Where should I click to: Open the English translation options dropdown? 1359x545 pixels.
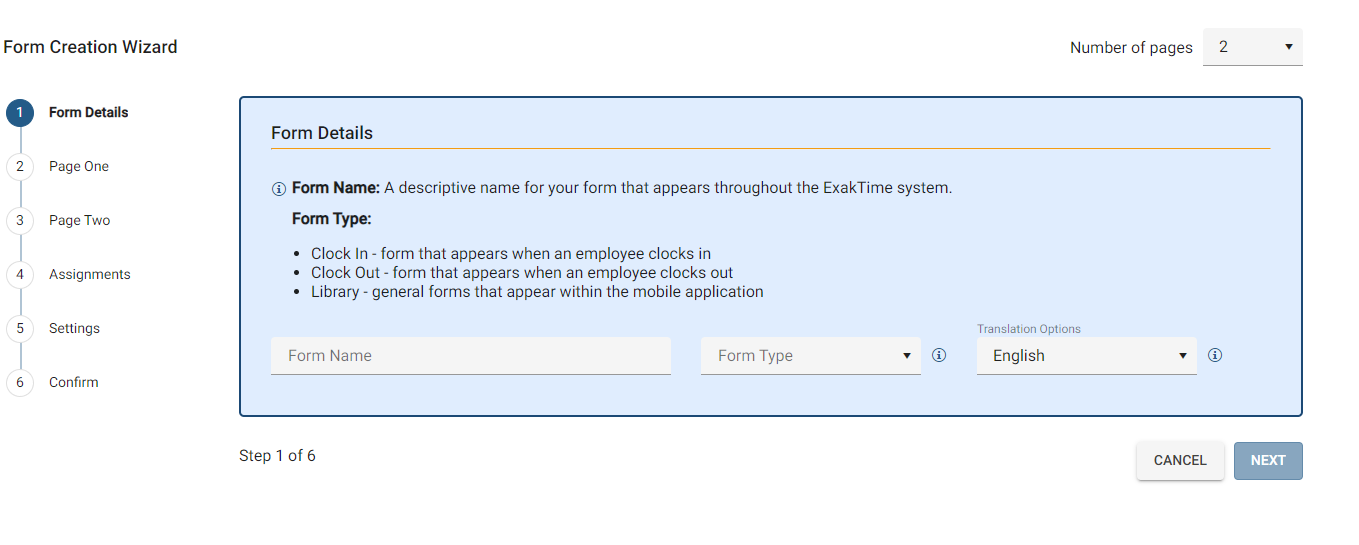pos(1087,356)
